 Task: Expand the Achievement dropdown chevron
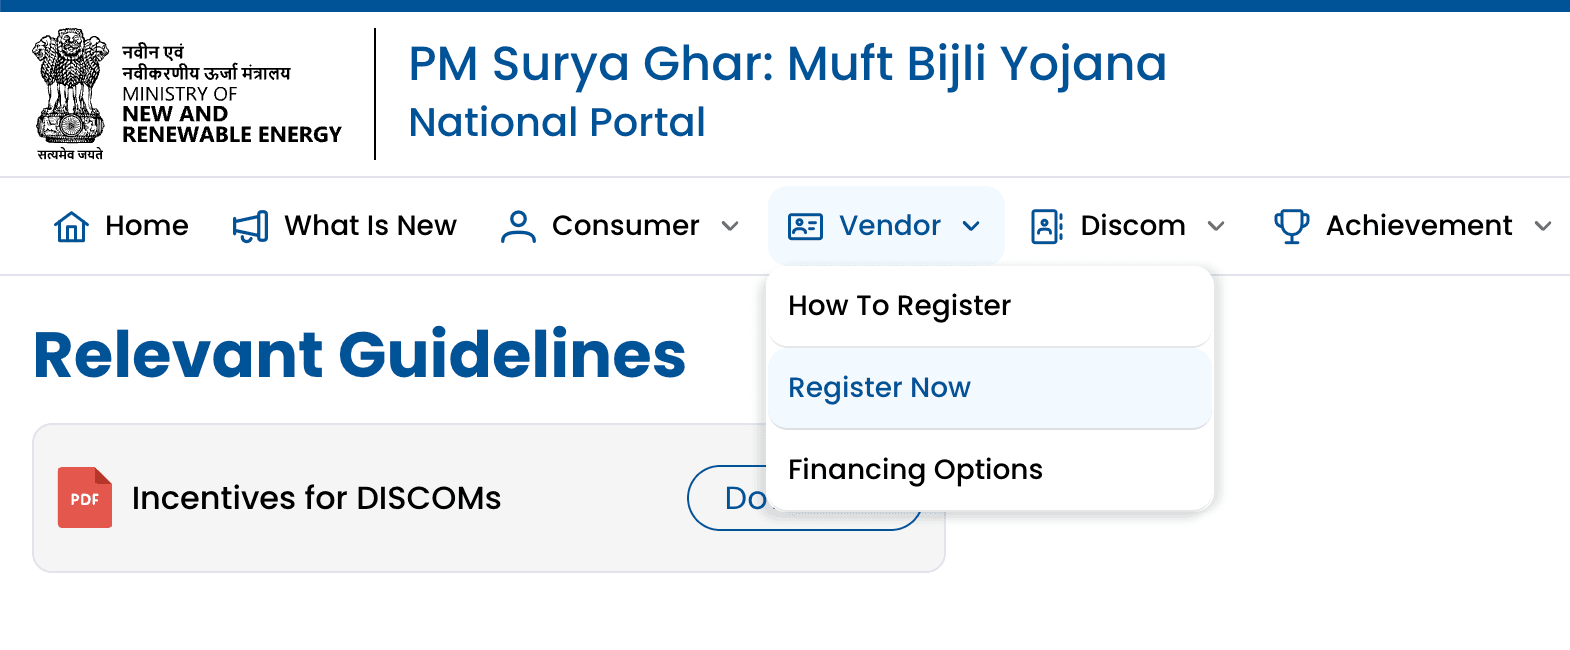1543,227
